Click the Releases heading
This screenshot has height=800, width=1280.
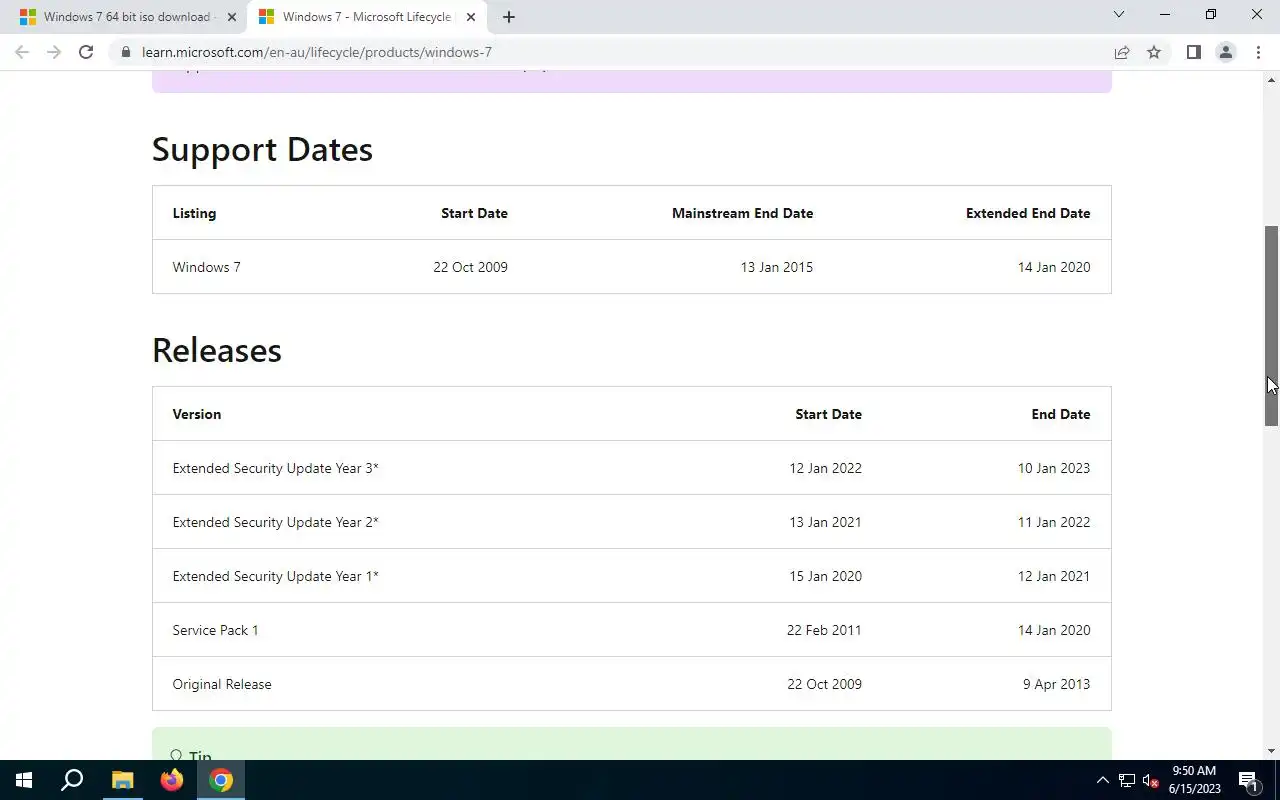click(x=217, y=350)
